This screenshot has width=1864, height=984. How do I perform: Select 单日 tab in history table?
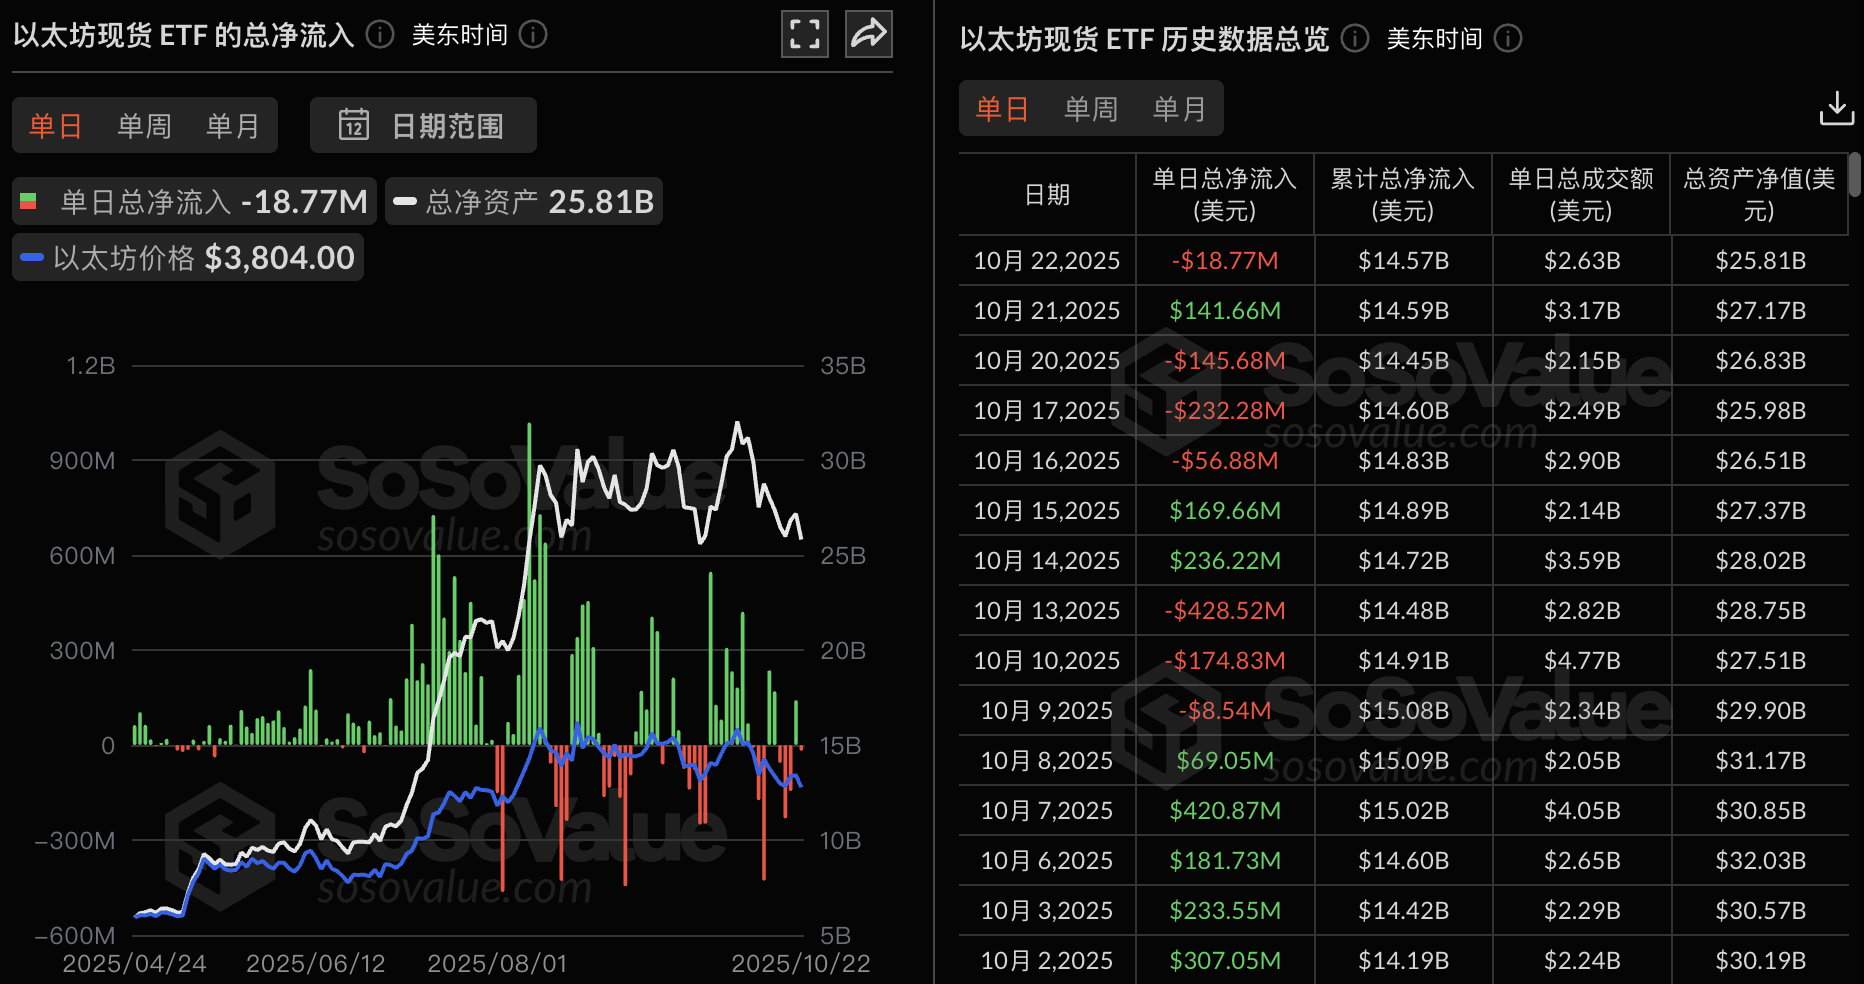[x=1002, y=109]
